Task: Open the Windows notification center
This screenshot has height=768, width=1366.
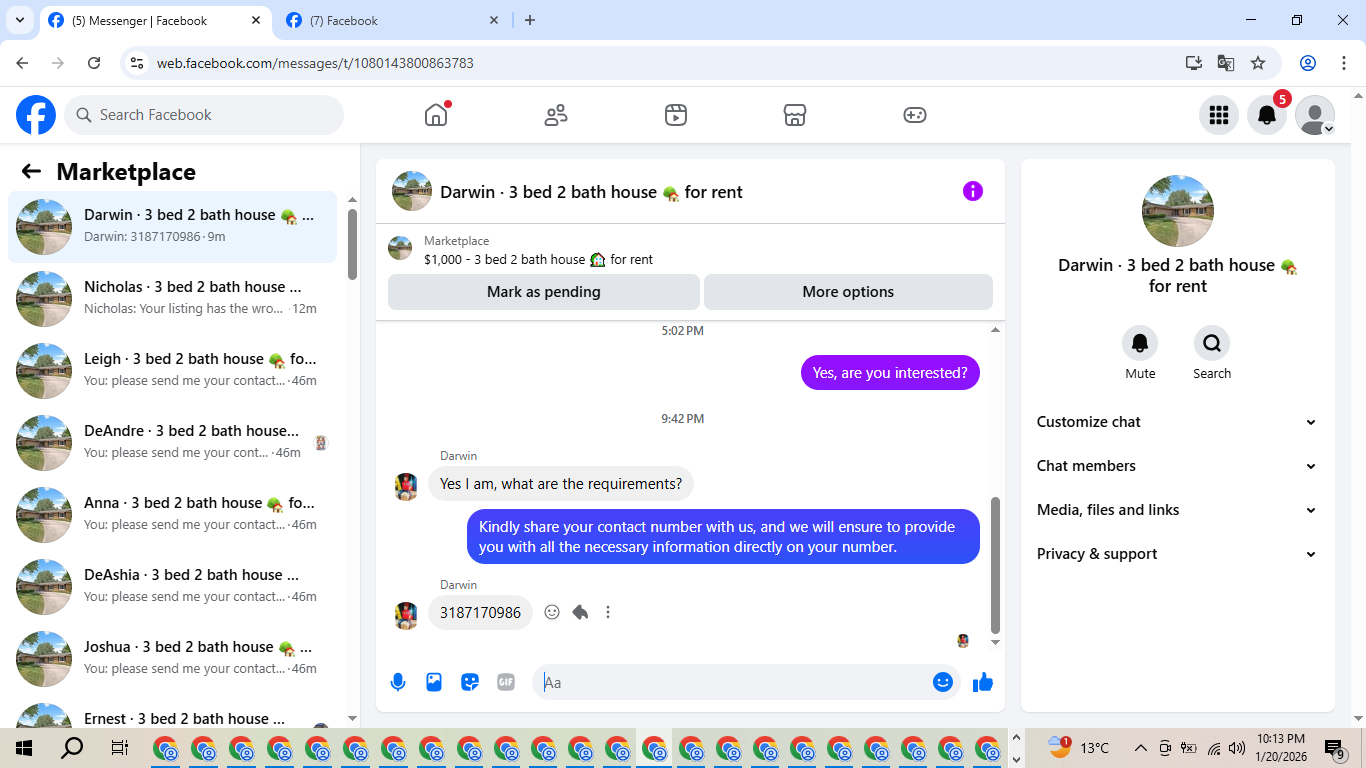Action: (1334, 748)
